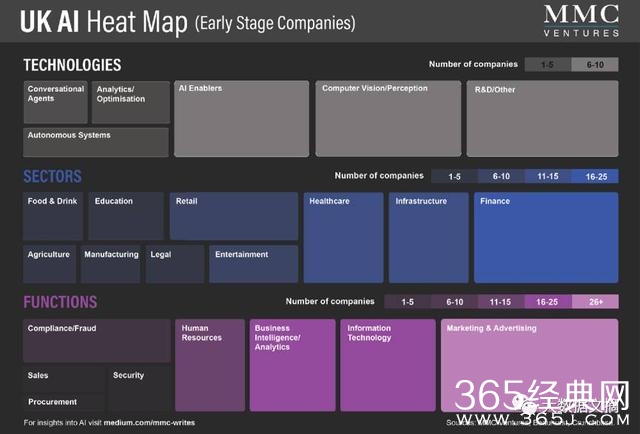Click the Business Intelligence/Analytics tile
640x434 pixels.
(292, 365)
